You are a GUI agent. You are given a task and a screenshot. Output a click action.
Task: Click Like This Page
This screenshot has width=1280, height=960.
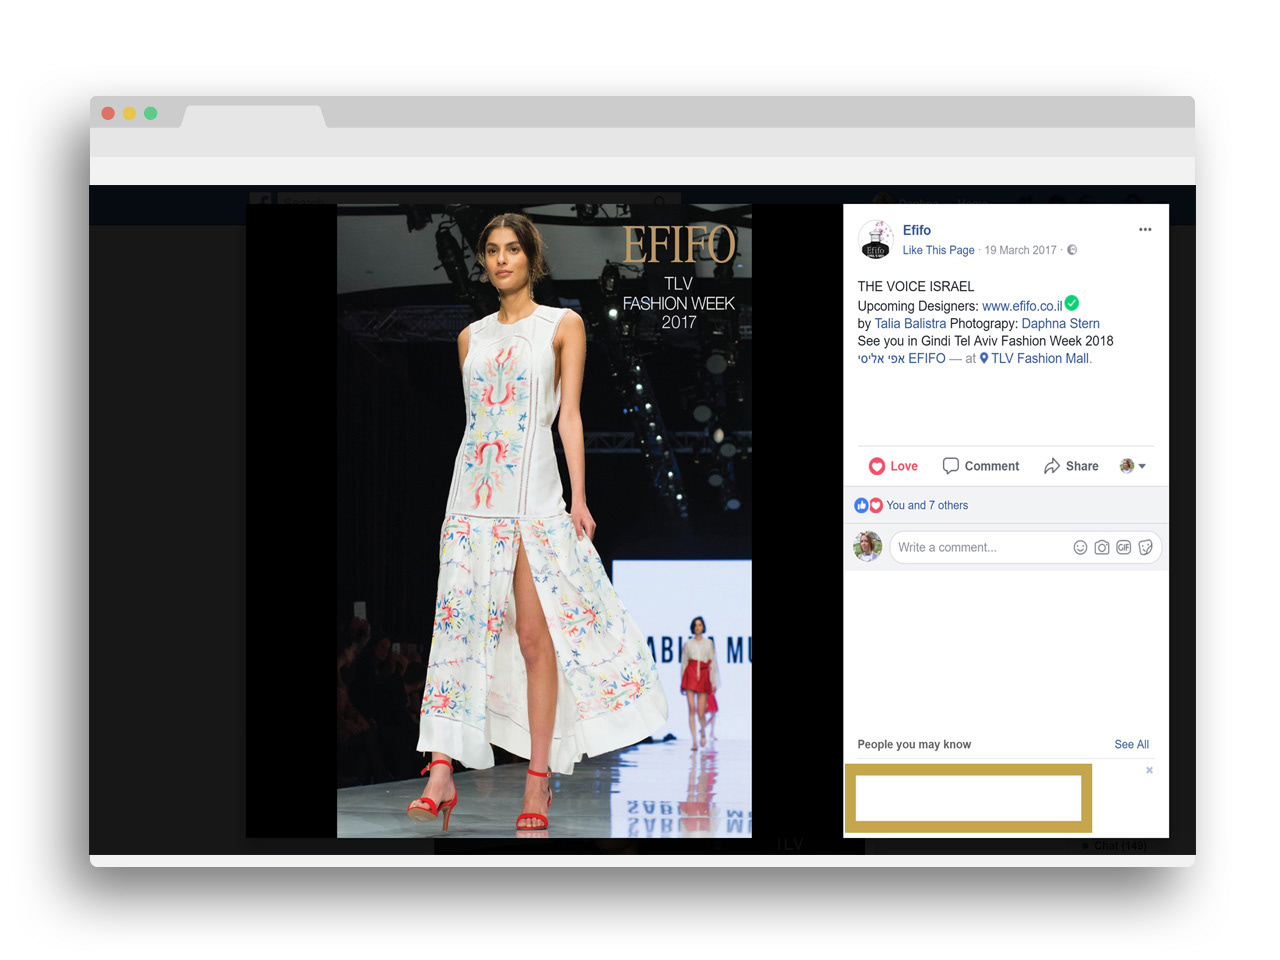[938, 250]
